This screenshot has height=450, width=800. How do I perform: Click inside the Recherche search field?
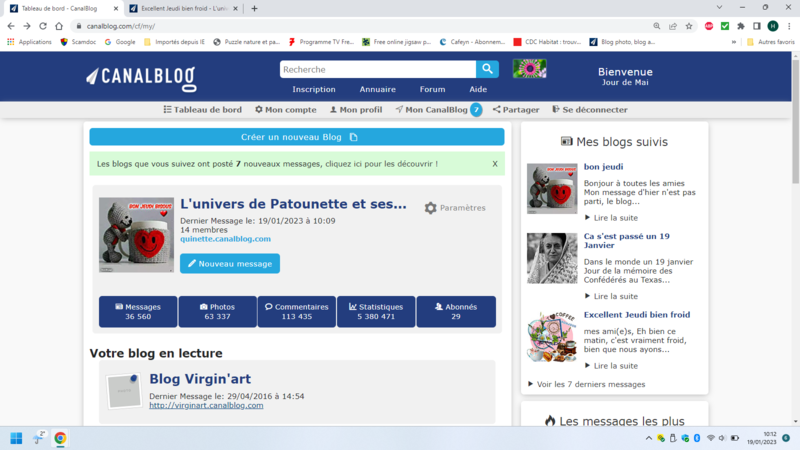378,69
